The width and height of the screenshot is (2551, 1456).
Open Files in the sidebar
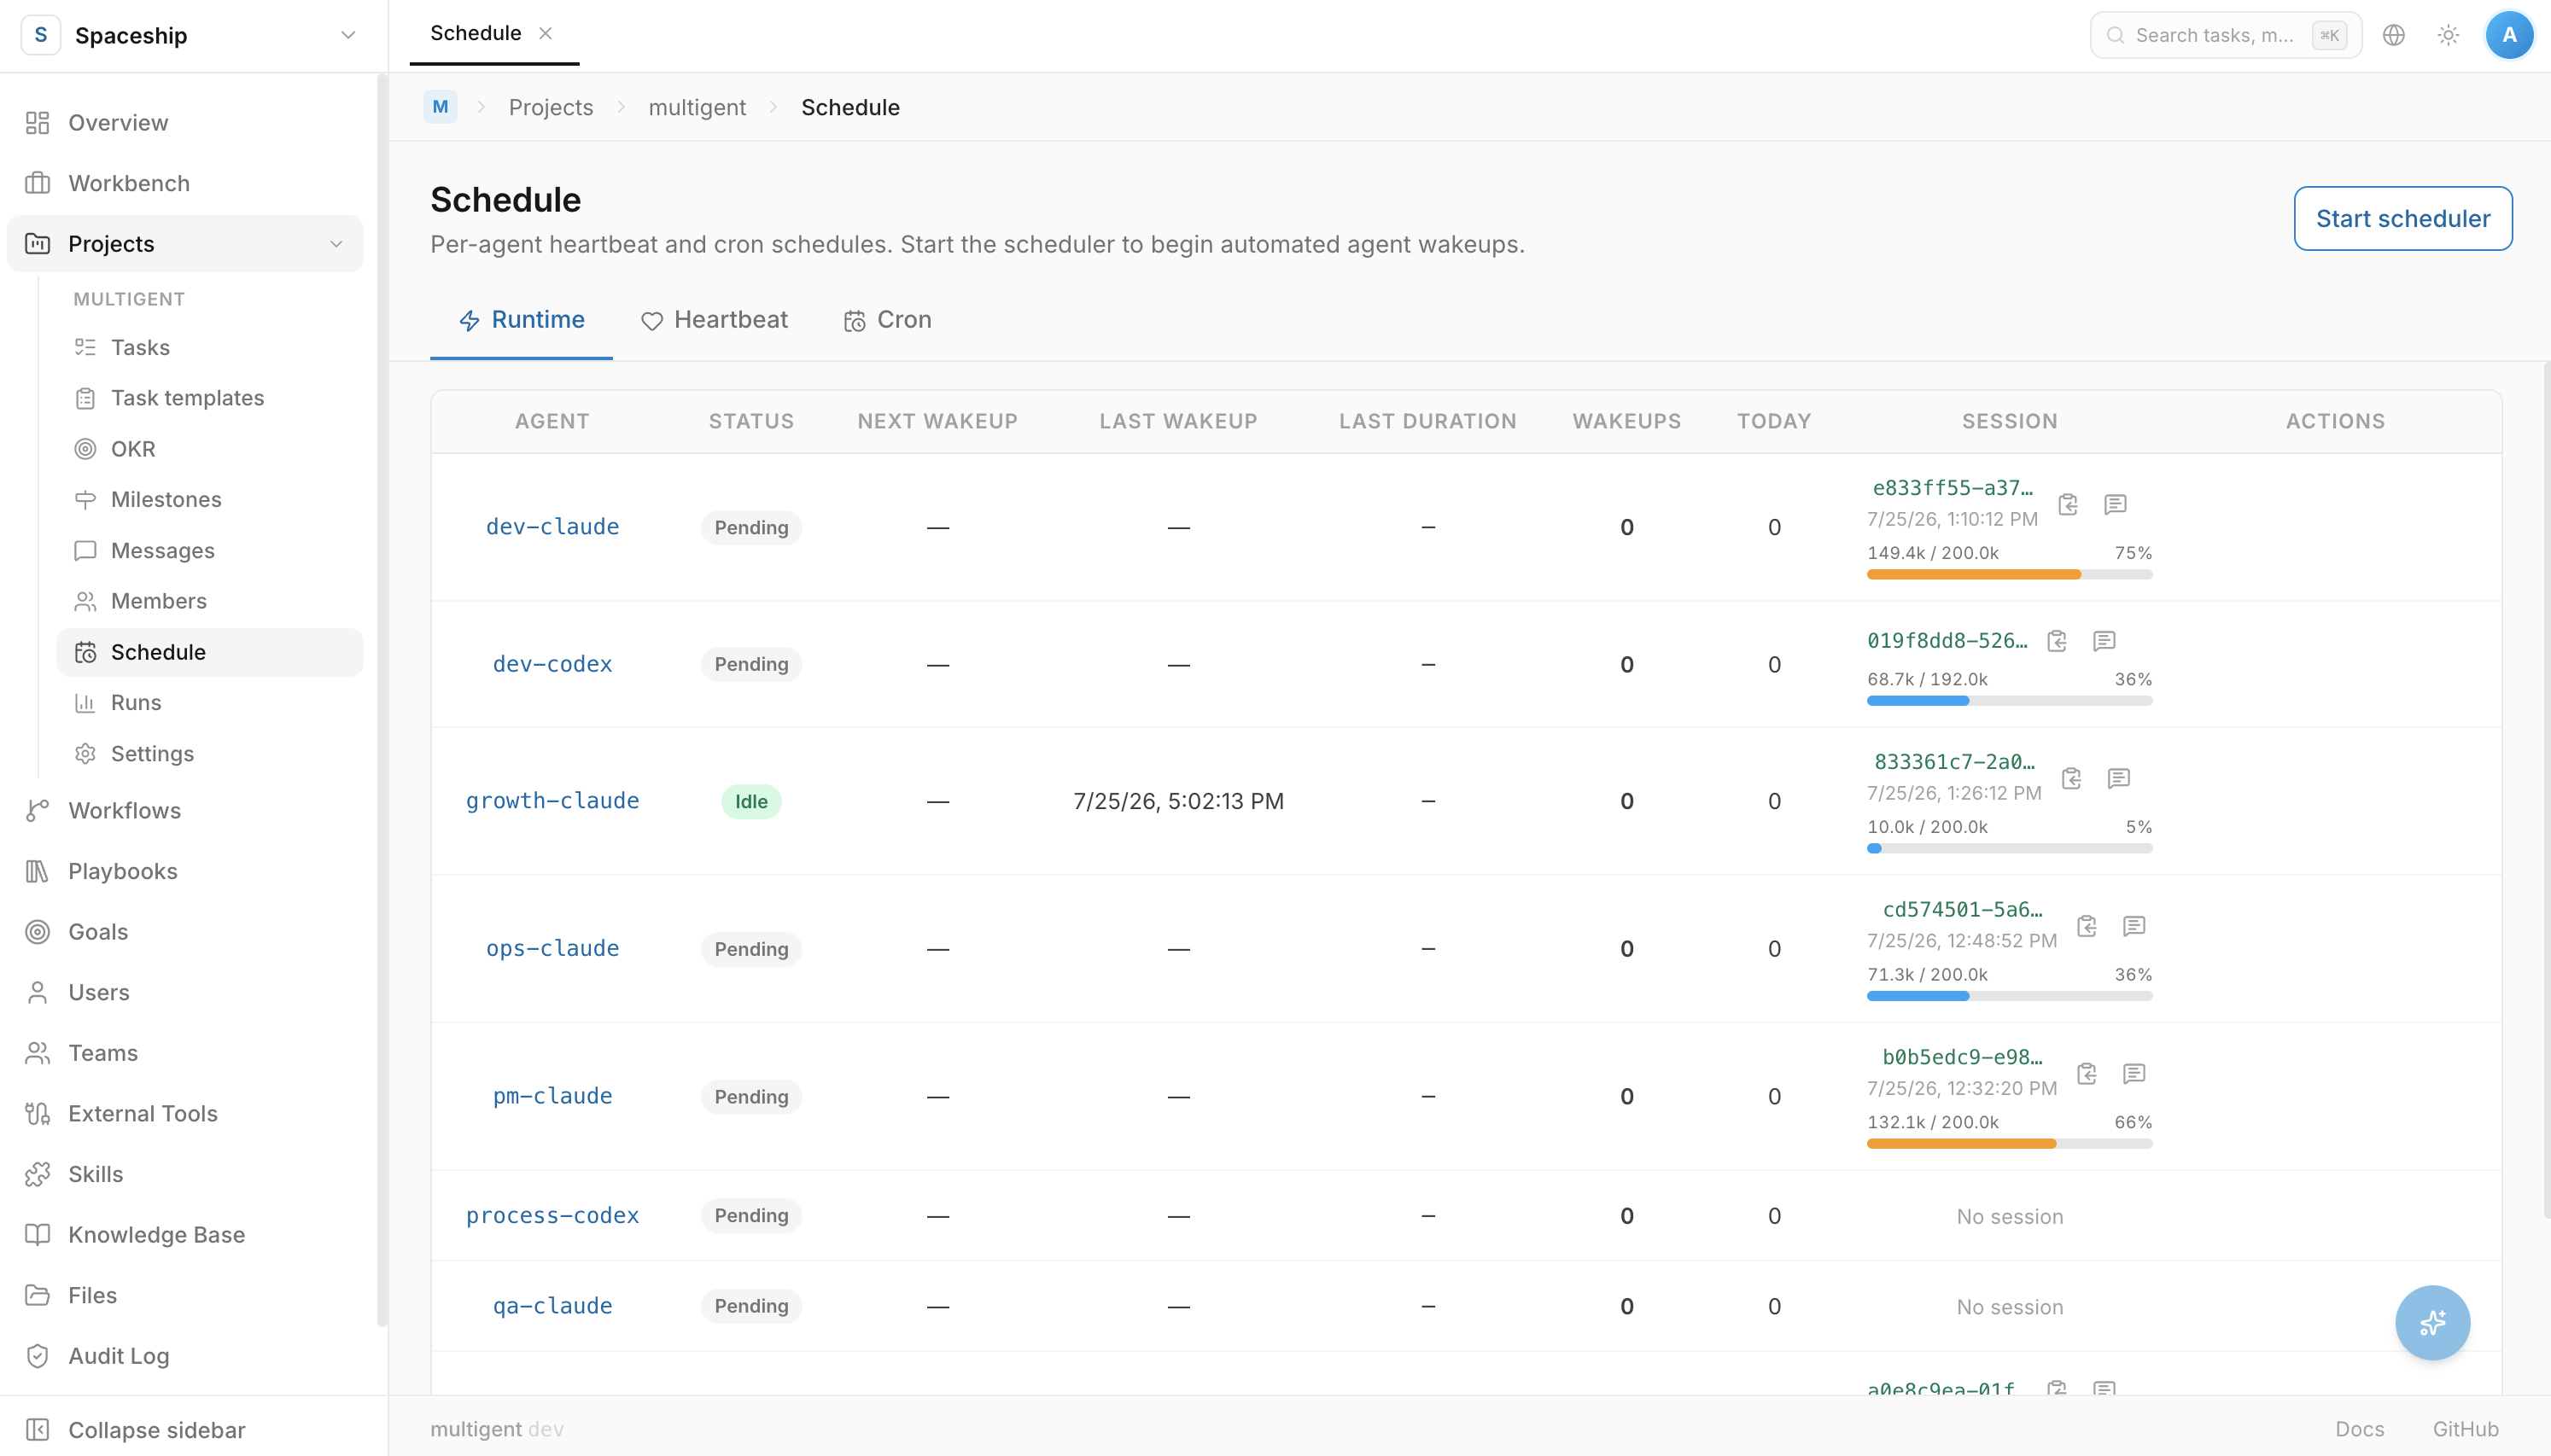coord(185,1295)
